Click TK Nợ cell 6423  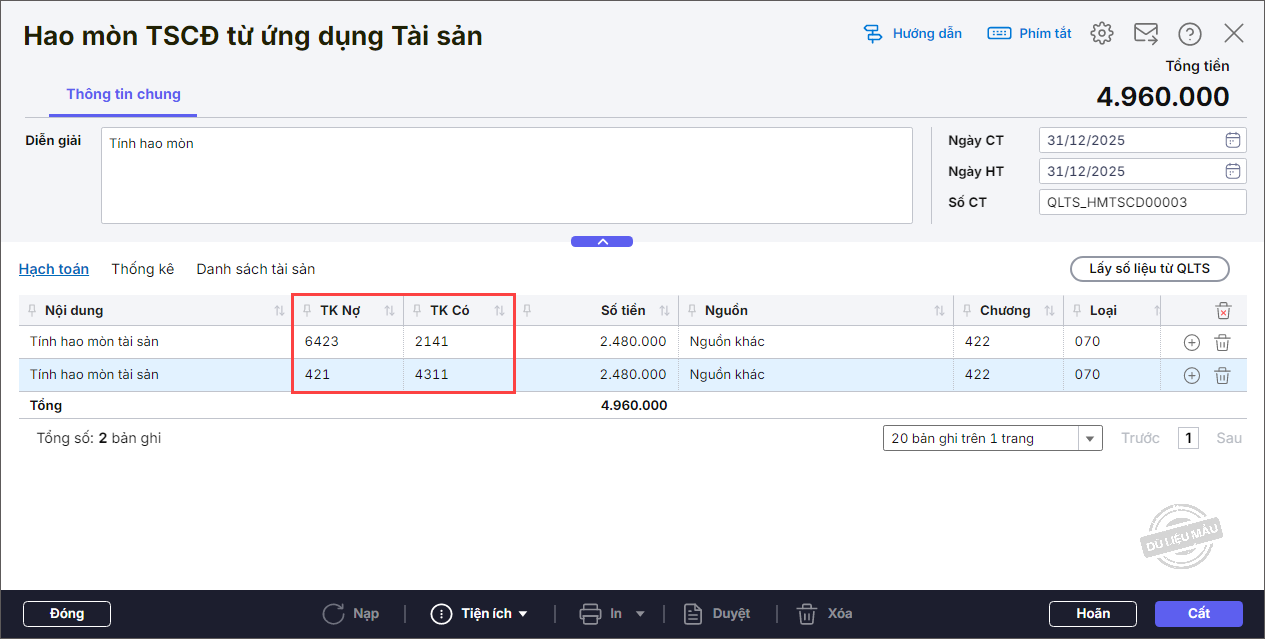(348, 342)
